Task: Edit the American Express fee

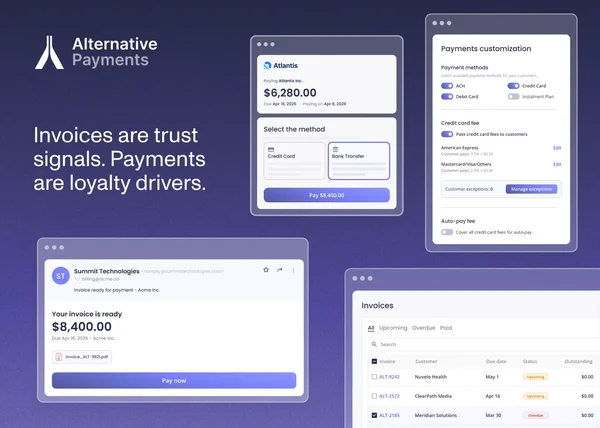Action: 557,148
